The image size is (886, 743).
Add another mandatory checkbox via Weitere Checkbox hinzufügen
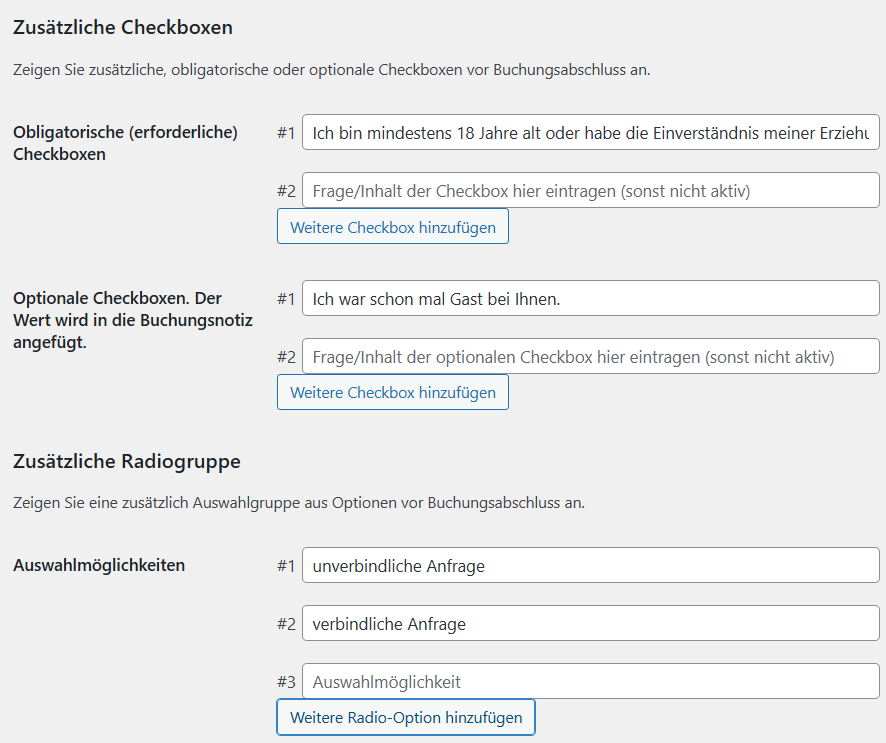pos(392,227)
